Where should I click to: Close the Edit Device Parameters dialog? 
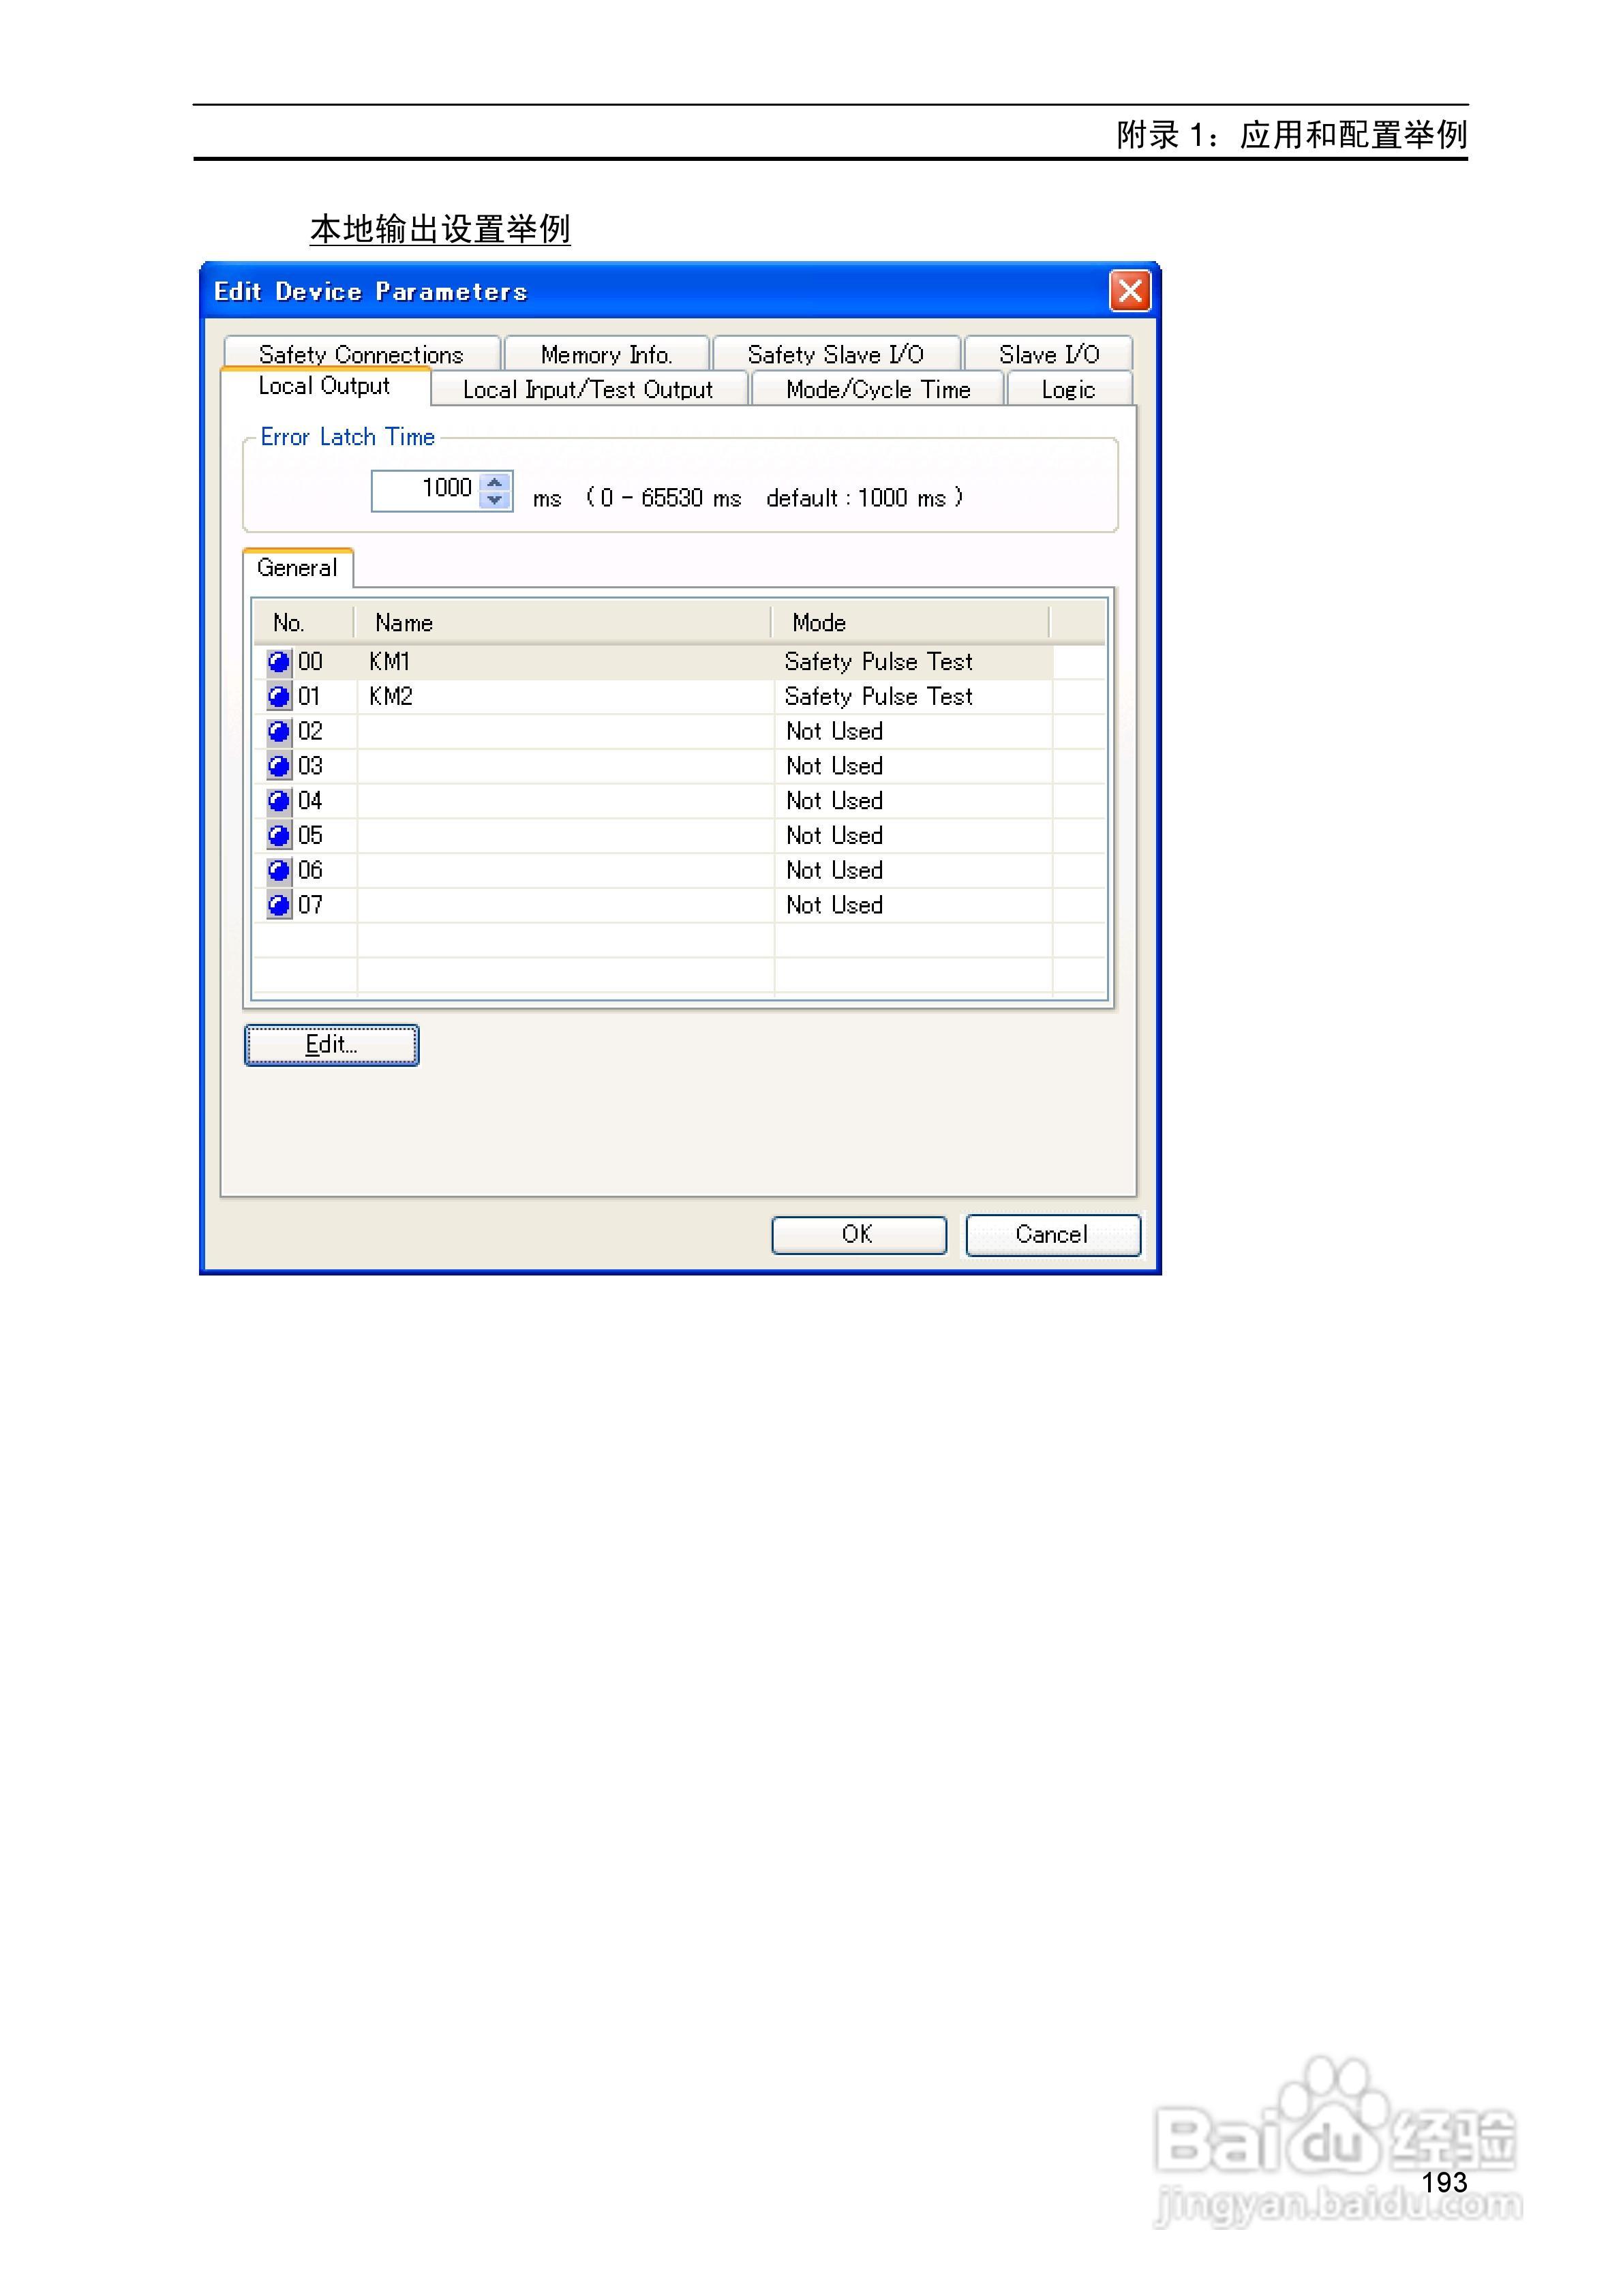pyautogui.click(x=1129, y=292)
